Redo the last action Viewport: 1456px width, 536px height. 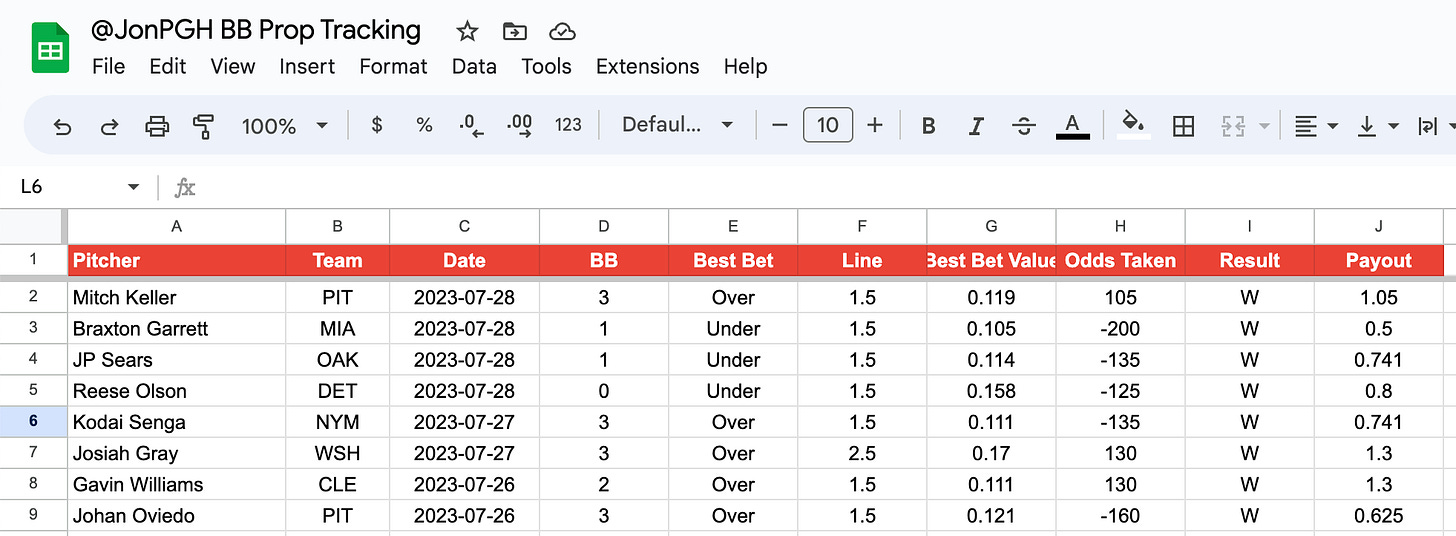pos(109,126)
